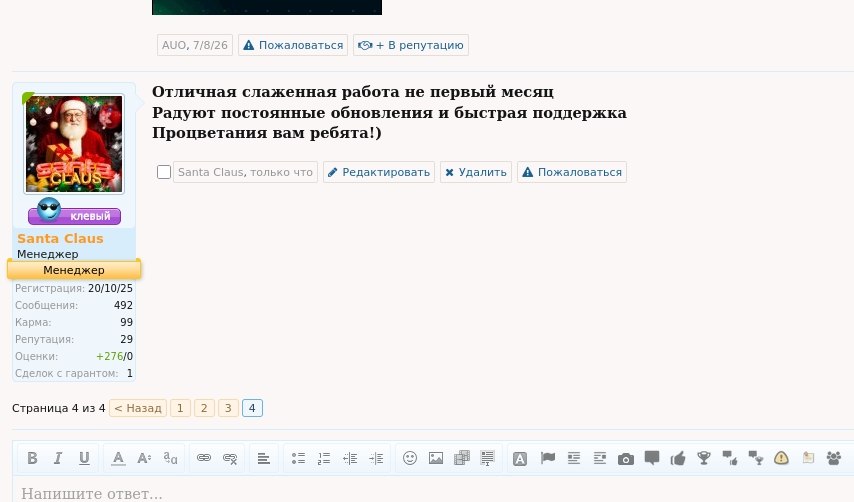
Task: Click the + В репутацию button
Action: pos(411,45)
